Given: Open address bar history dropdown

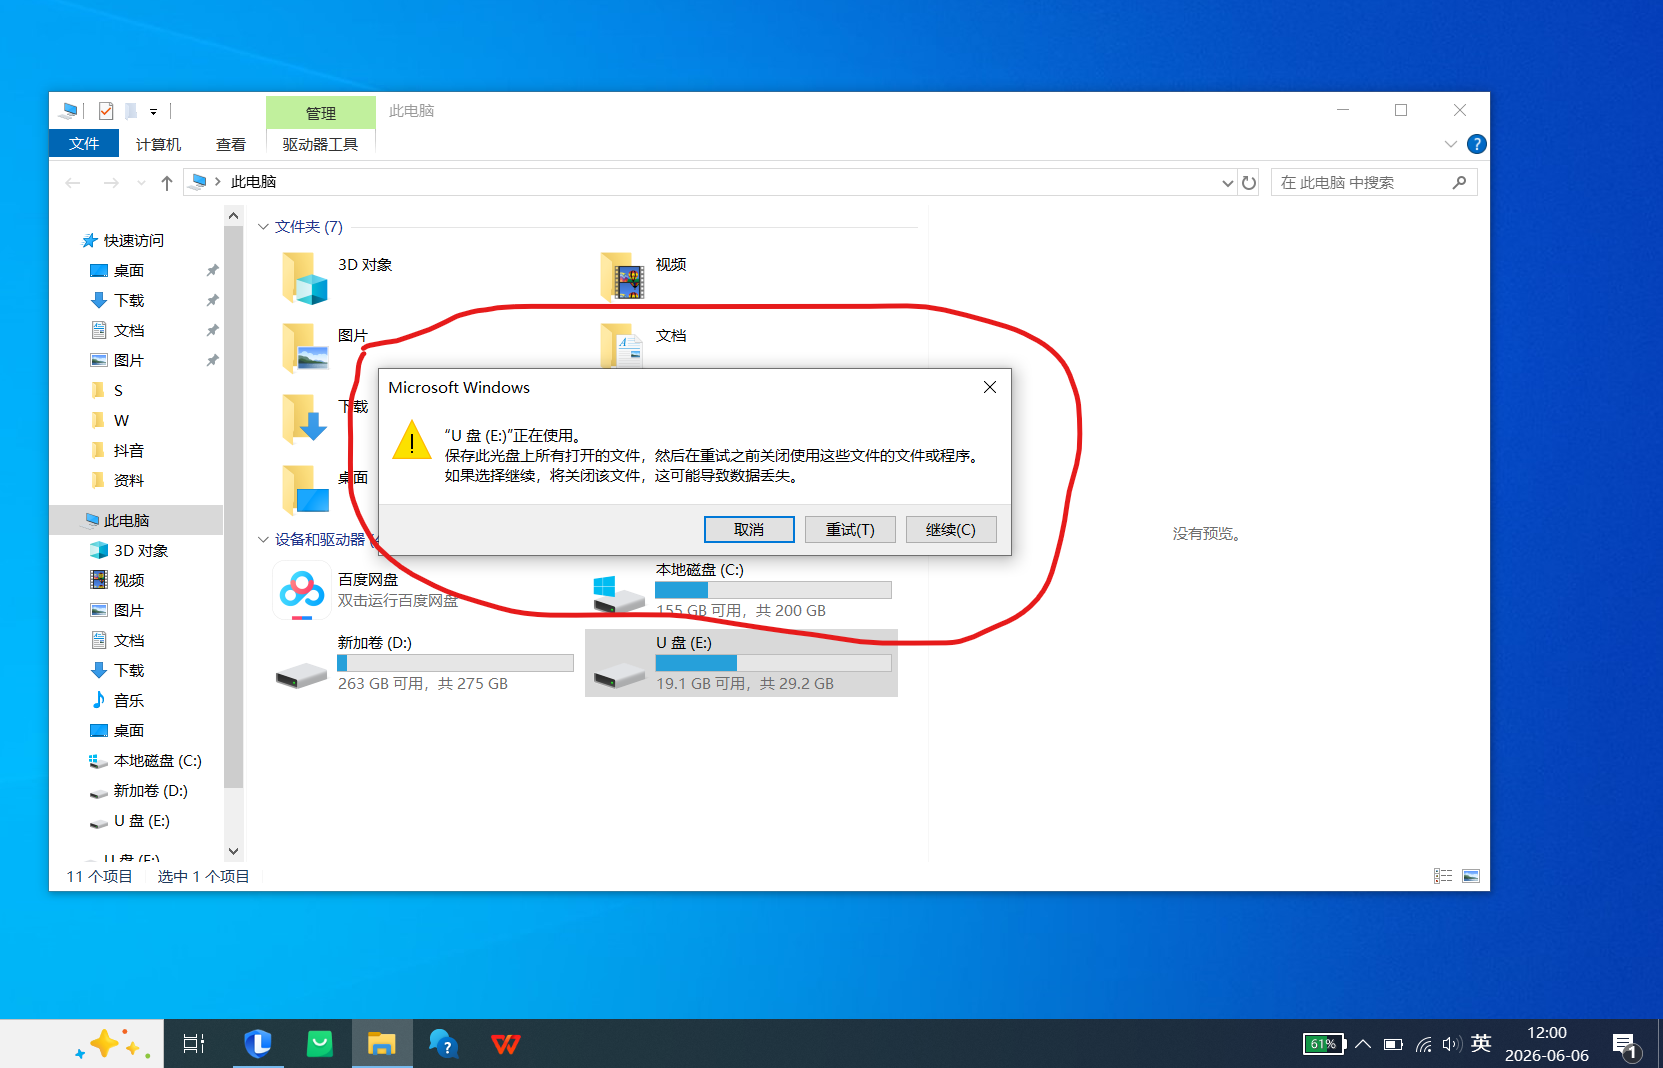Looking at the screenshot, I should (x=1228, y=182).
